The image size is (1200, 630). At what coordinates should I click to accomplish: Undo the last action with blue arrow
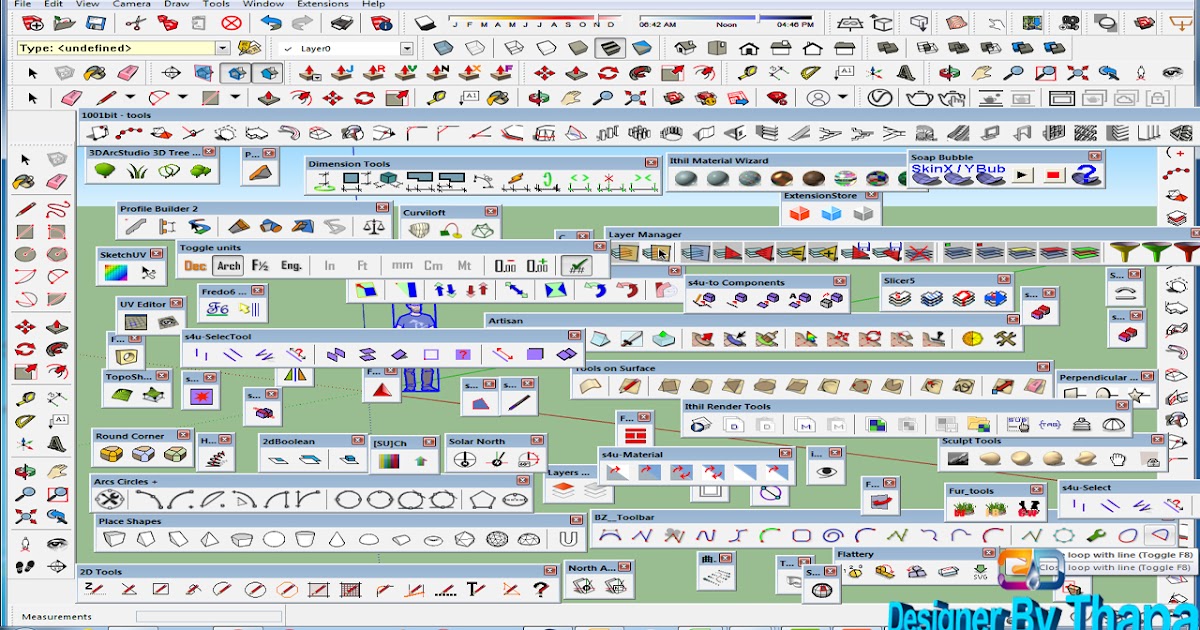[271, 22]
